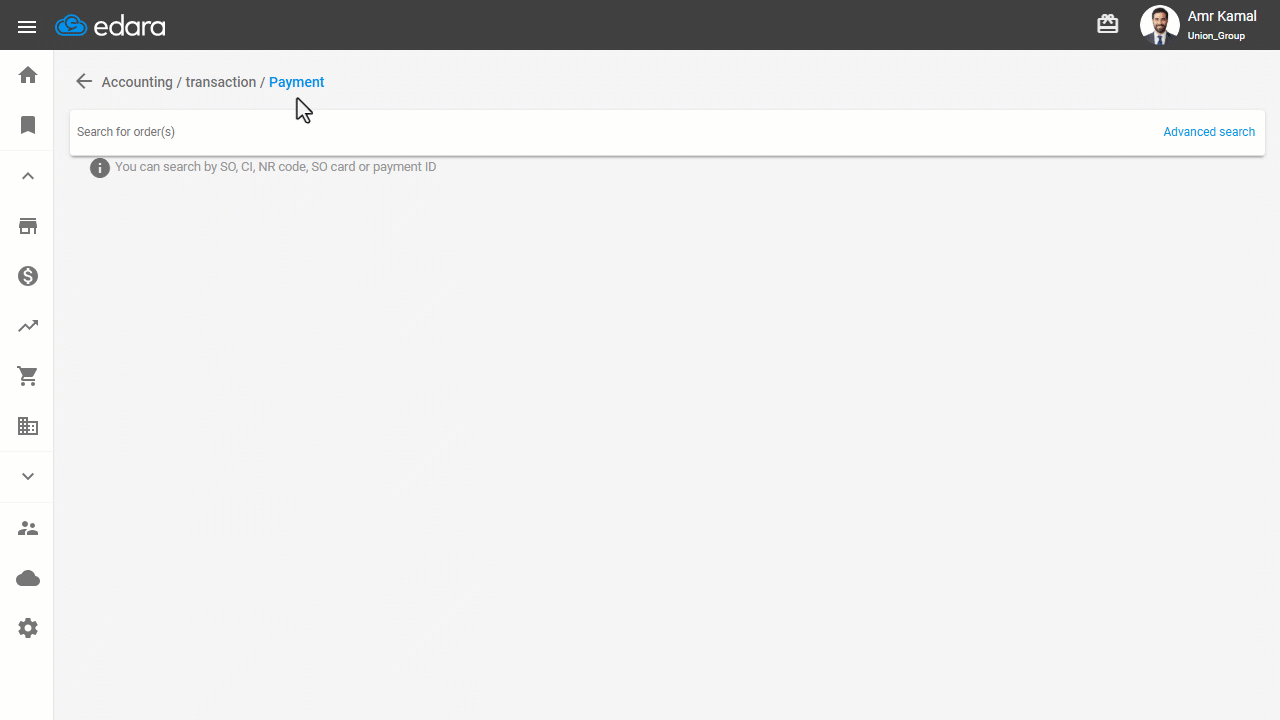
Task: Open Advanced search
Action: point(1209,132)
